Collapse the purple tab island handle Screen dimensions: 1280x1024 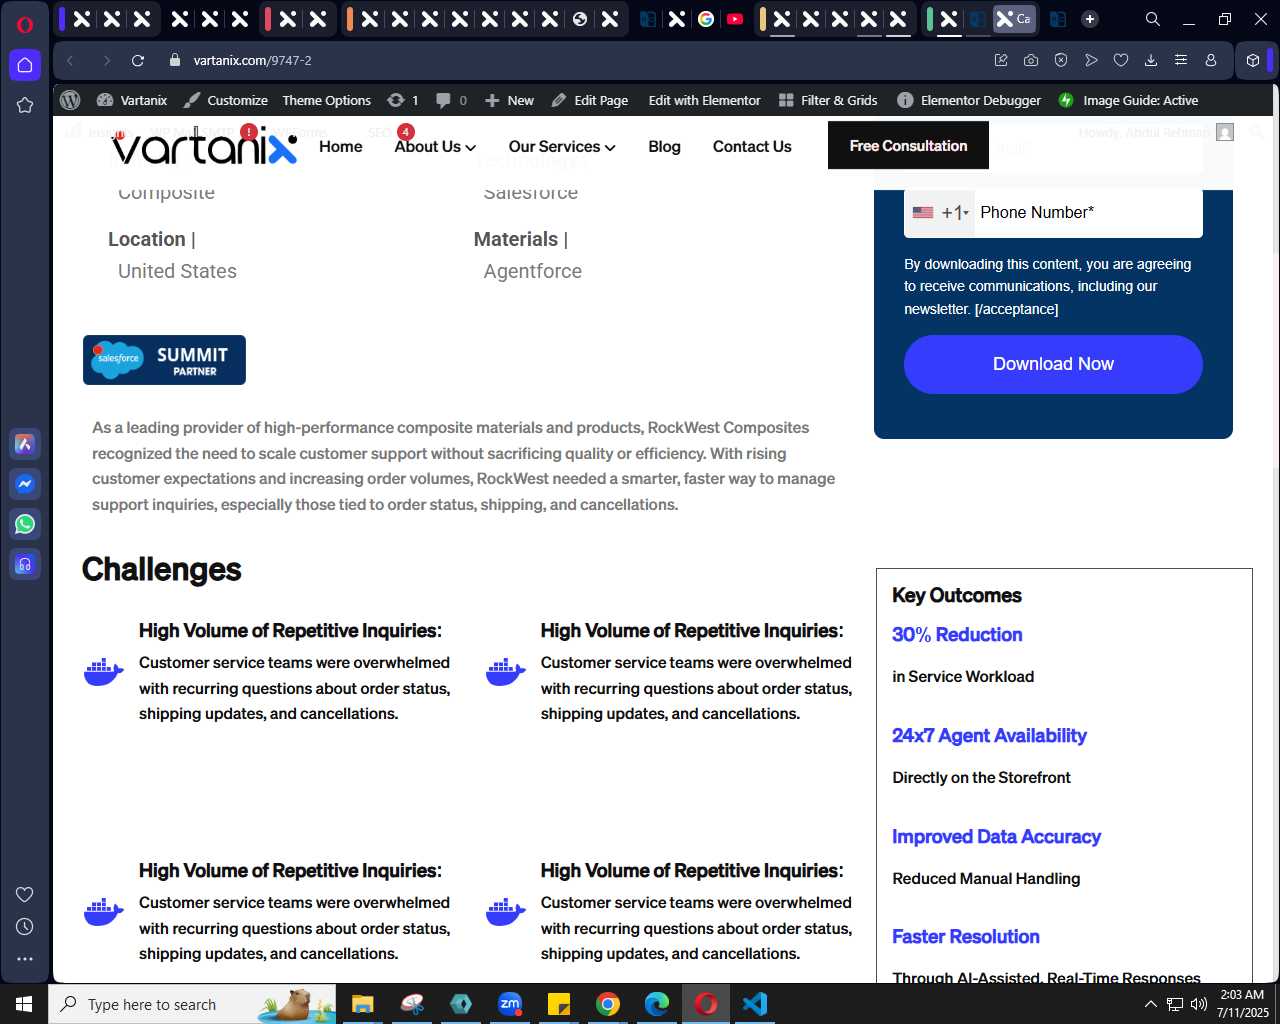(x=62, y=19)
